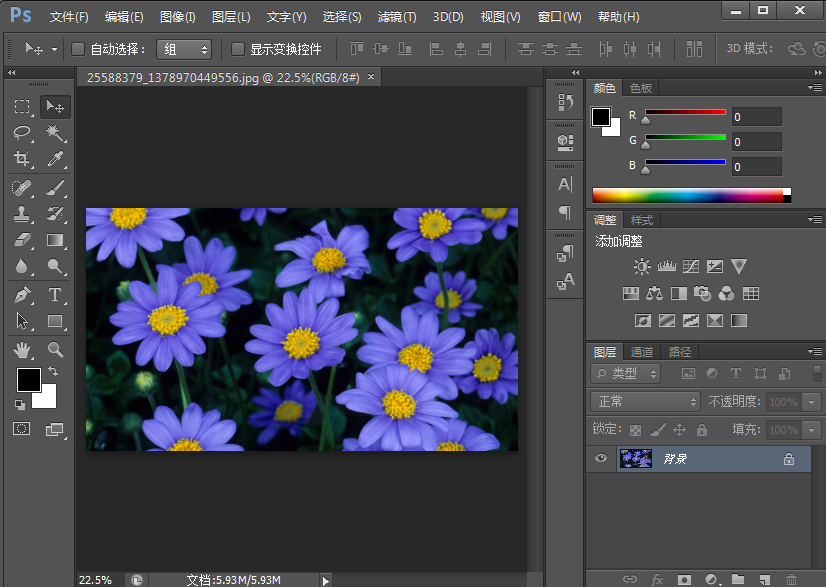Open the Layers panel menu

[815, 351]
